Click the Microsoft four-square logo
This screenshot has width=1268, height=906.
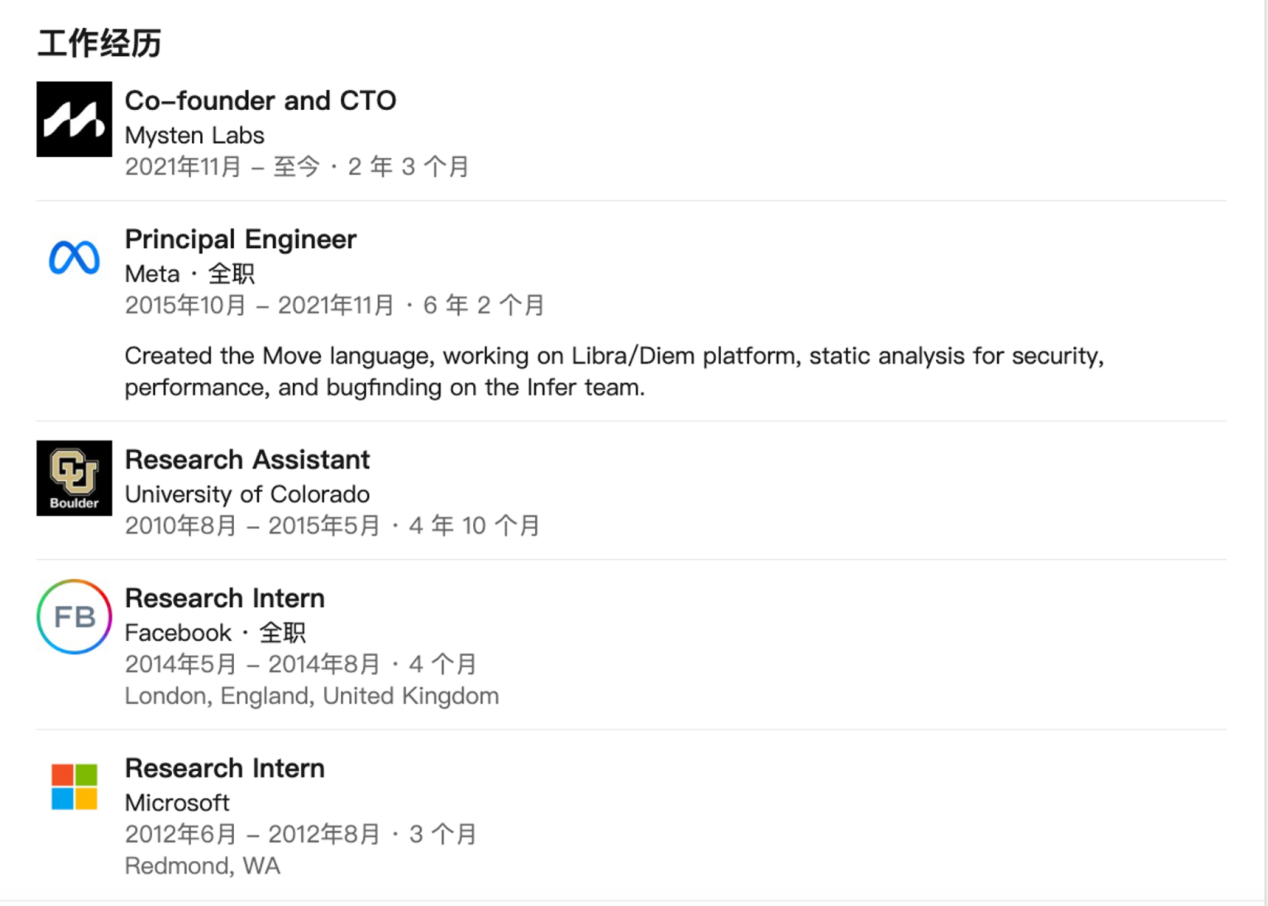(x=74, y=786)
